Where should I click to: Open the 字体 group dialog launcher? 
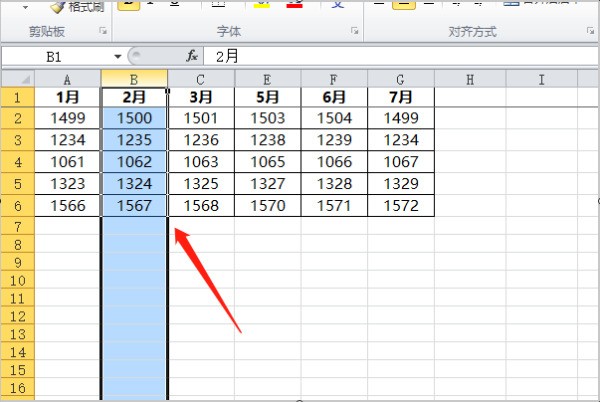point(355,31)
